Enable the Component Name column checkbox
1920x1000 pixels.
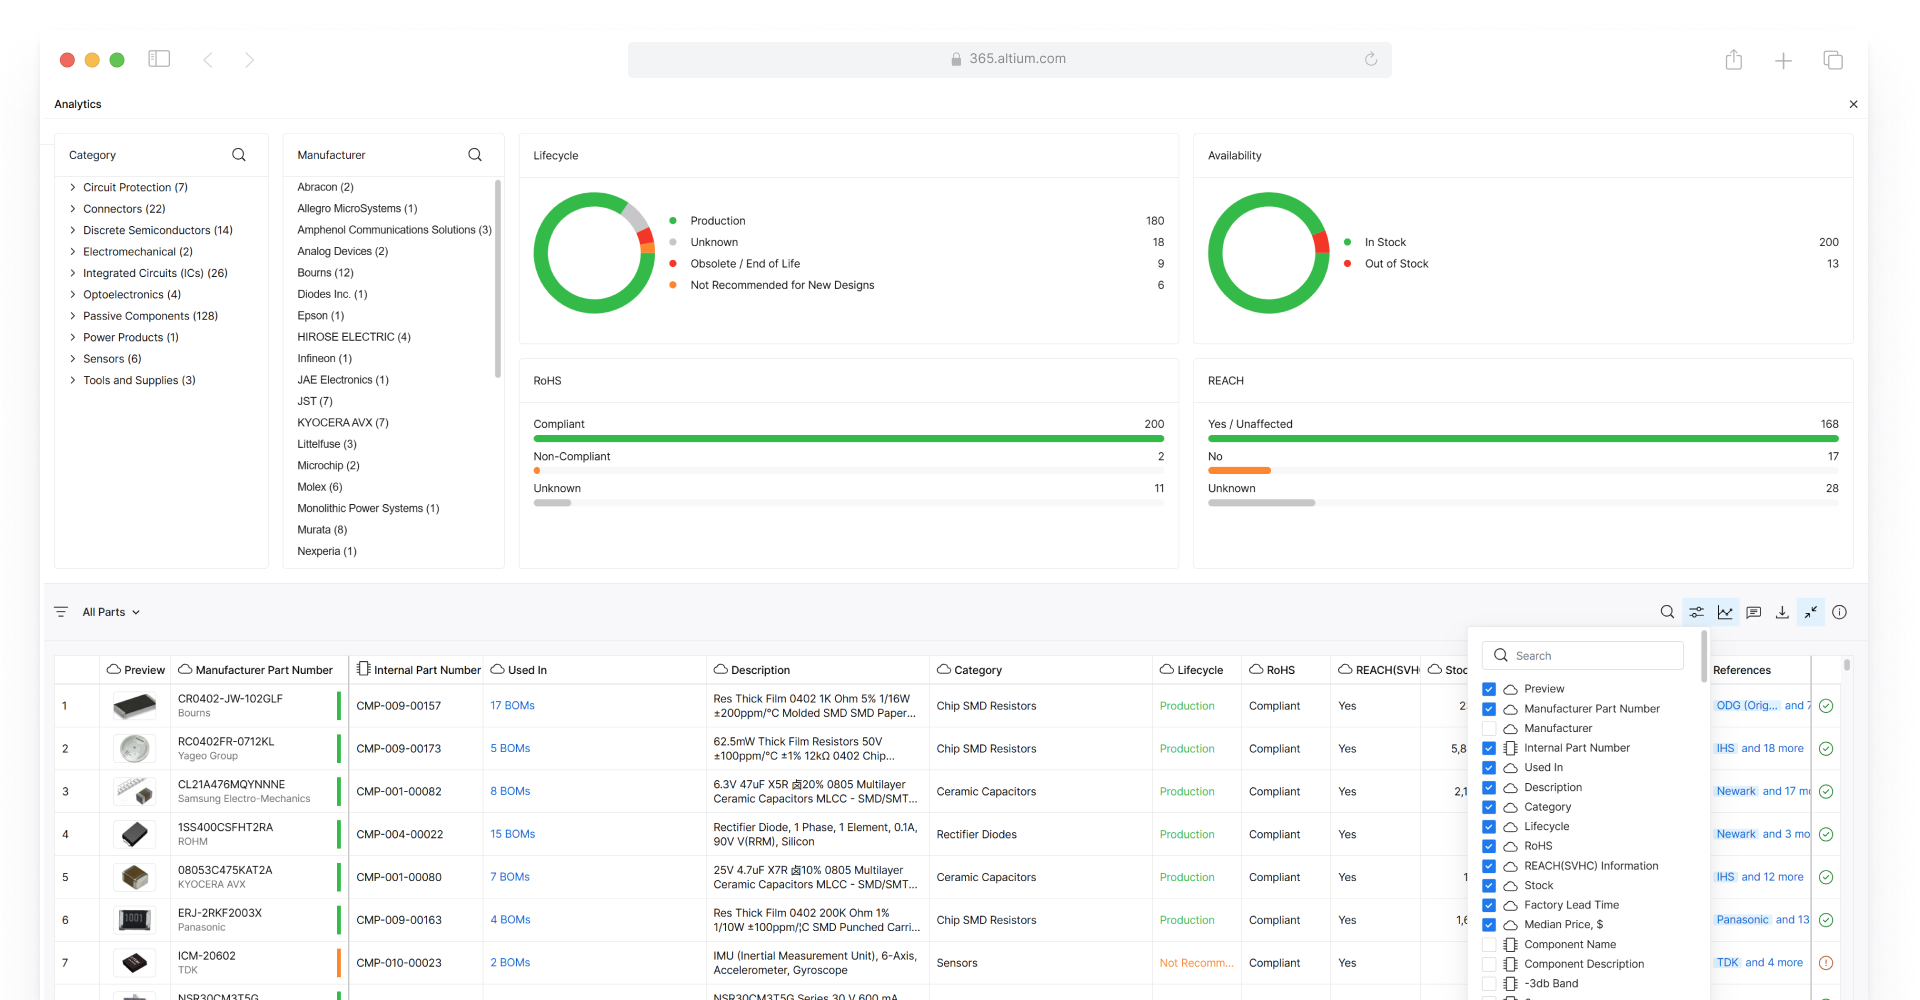[1489, 944]
